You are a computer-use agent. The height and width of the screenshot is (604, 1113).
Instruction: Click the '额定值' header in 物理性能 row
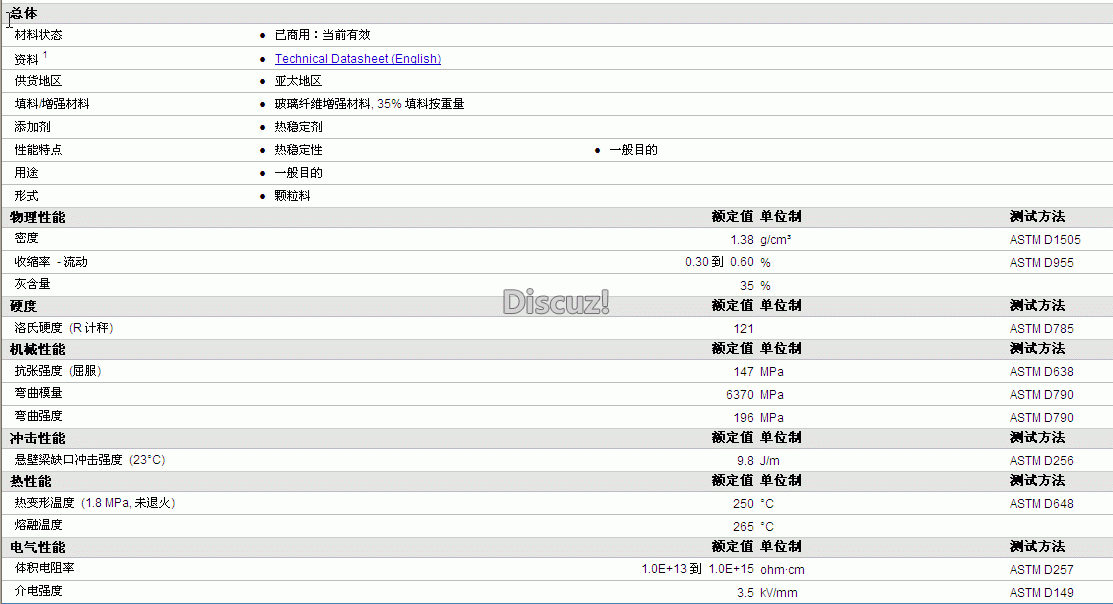(732, 216)
